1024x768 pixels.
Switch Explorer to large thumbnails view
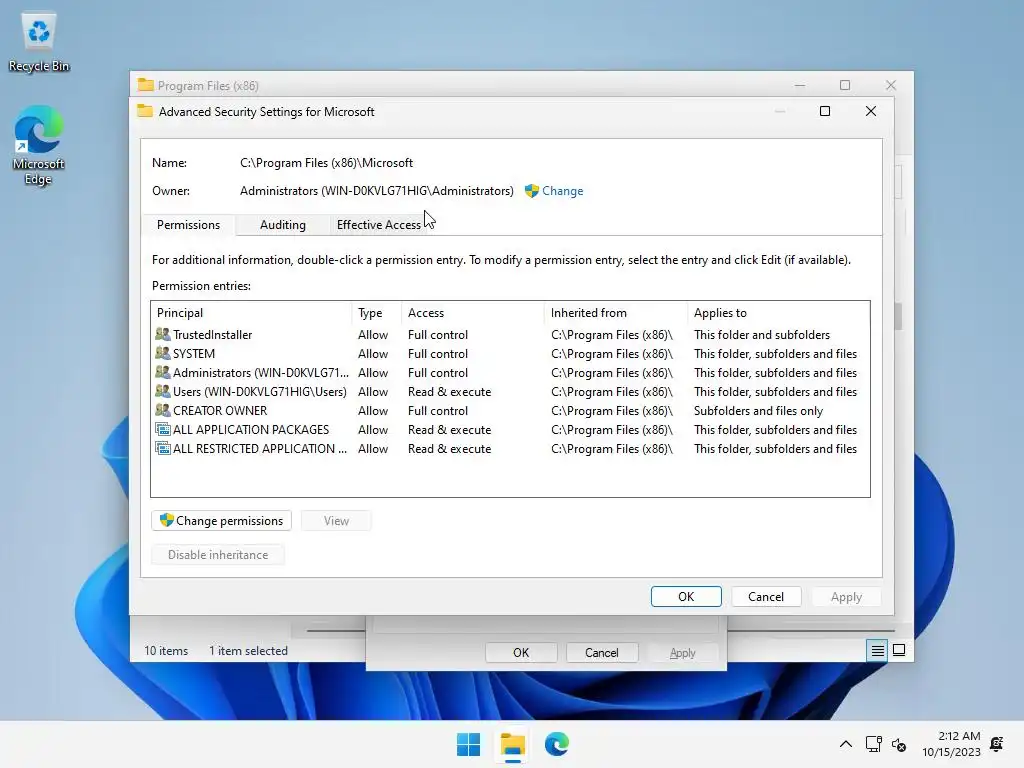click(899, 650)
